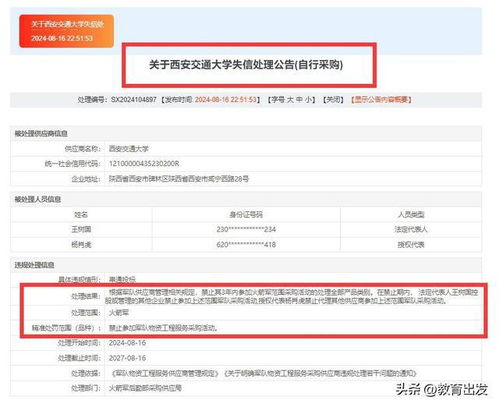Open the orange announcement tab dated 2024-08-16
The width and height of the screenshot is (499, 407).
[67, 31]
